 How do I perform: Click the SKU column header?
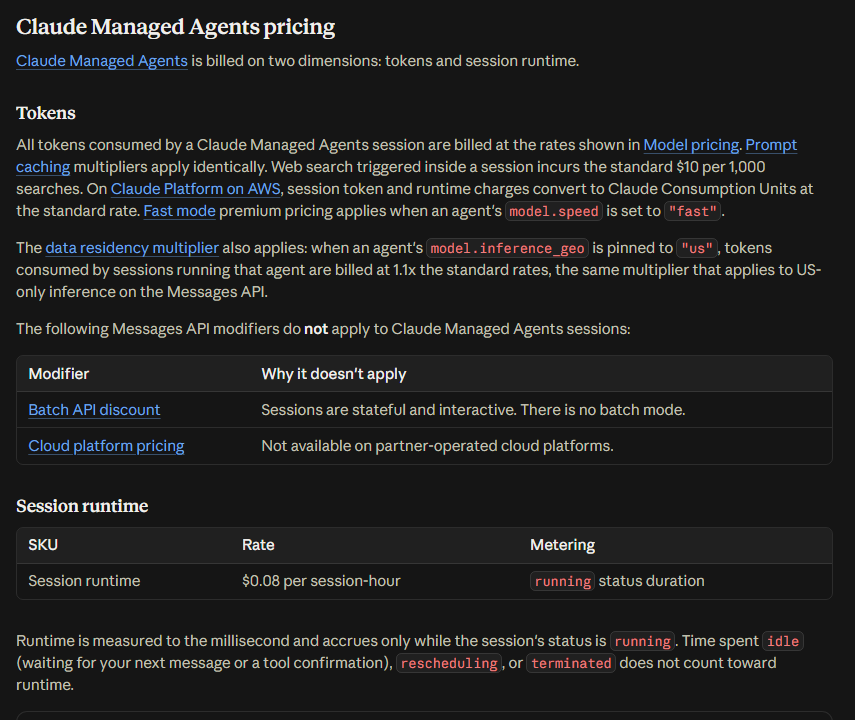coord(43,545)
